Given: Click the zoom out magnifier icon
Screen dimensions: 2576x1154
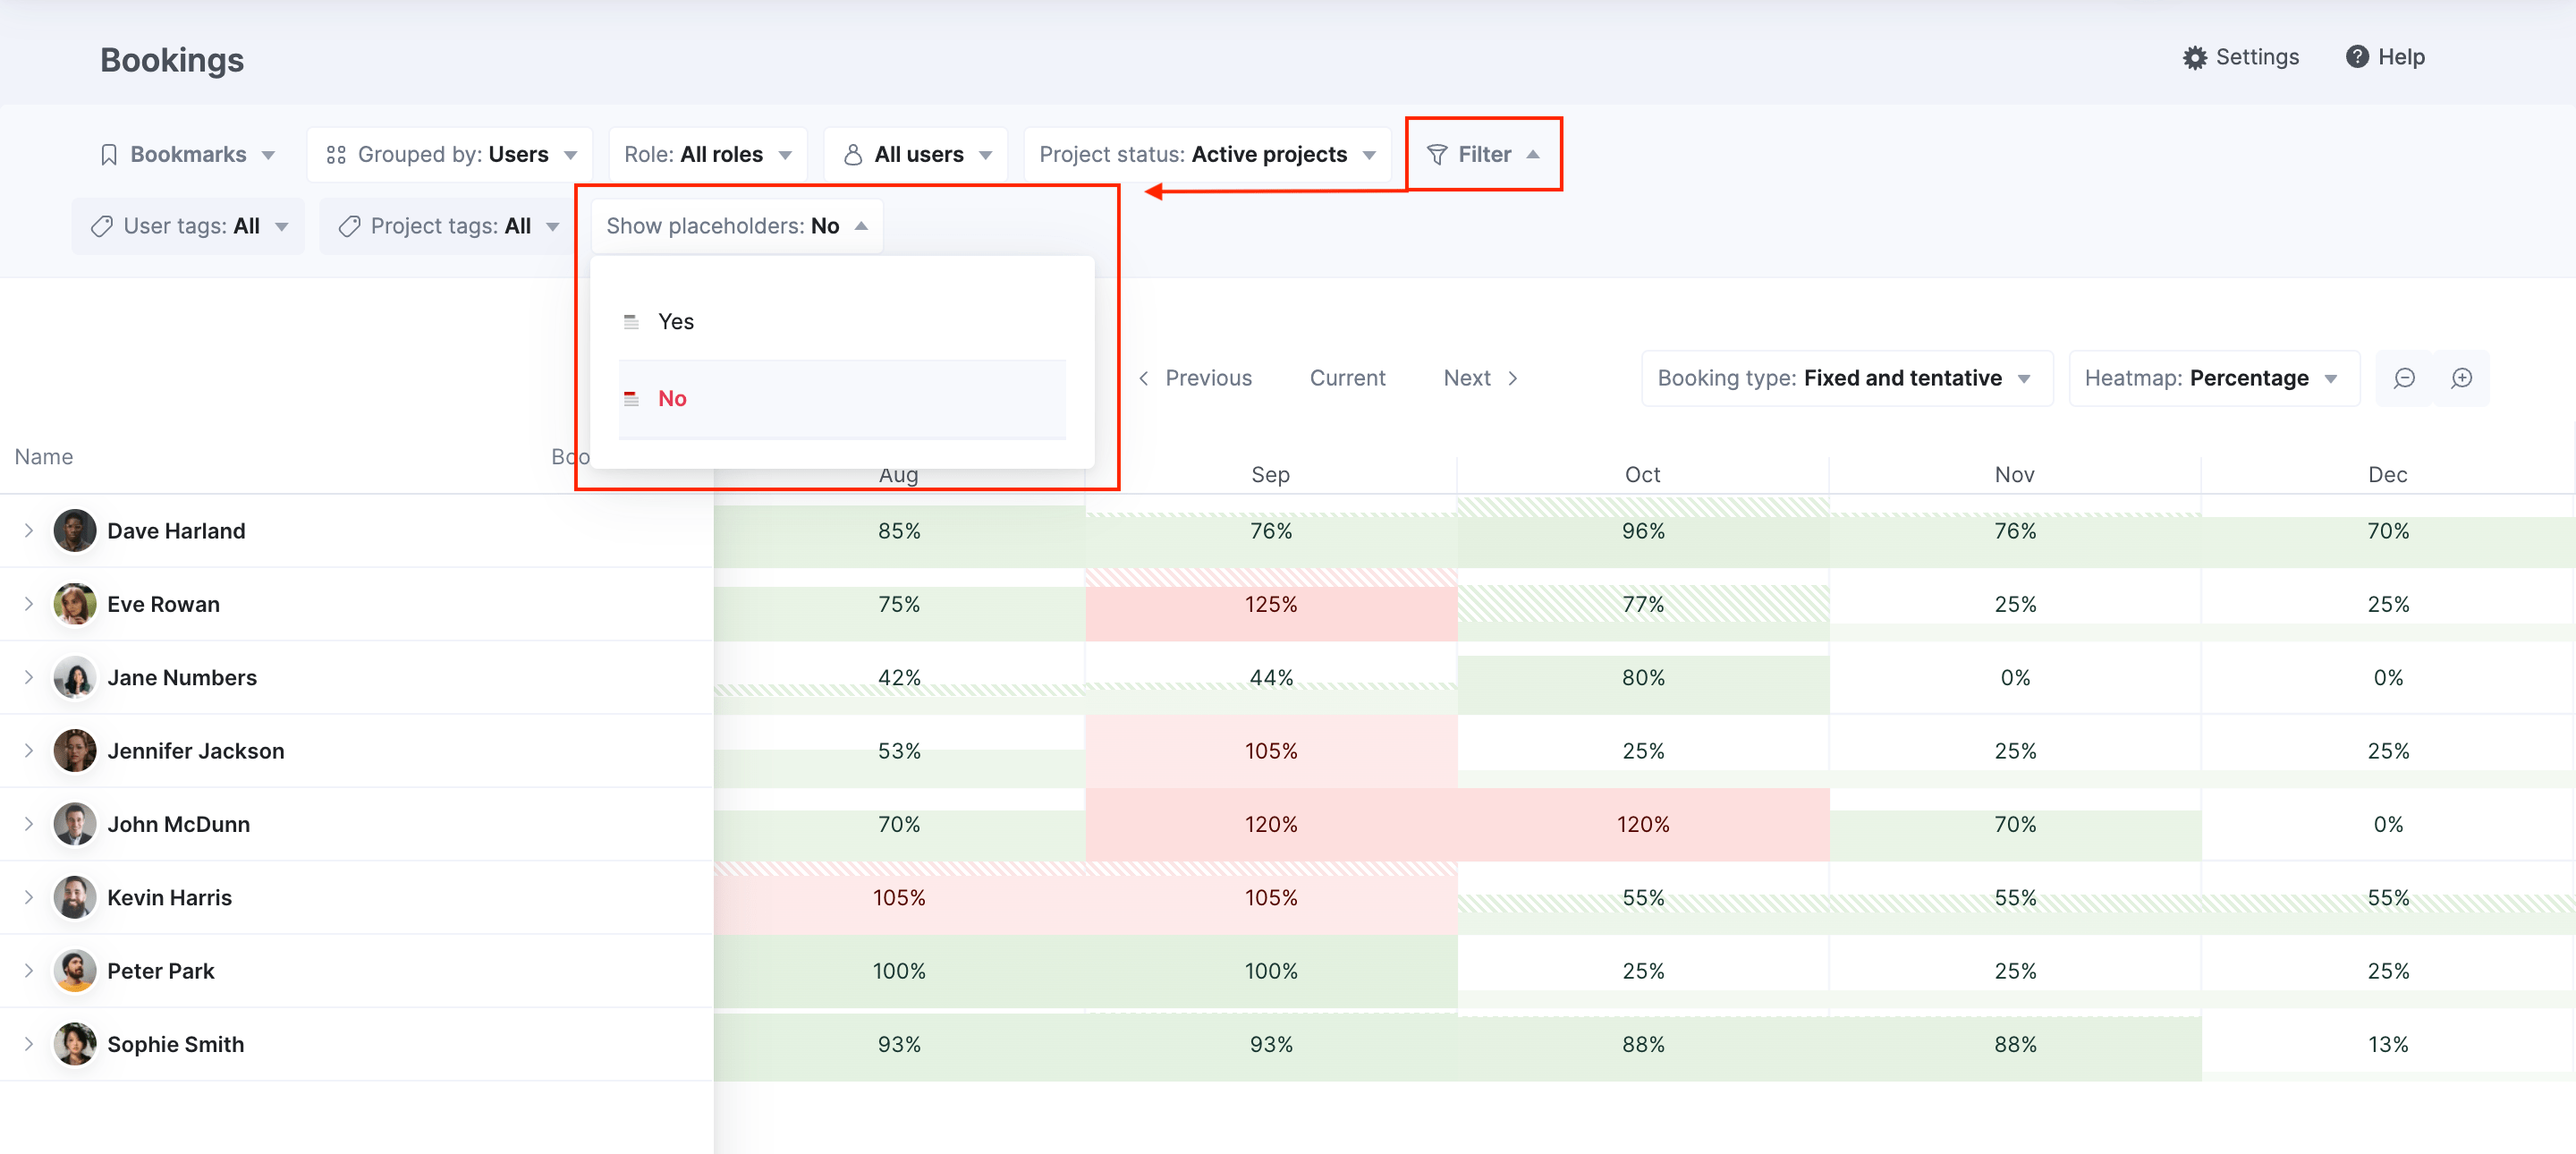Looking at the screenshot, I should (x=2404, y=378).
